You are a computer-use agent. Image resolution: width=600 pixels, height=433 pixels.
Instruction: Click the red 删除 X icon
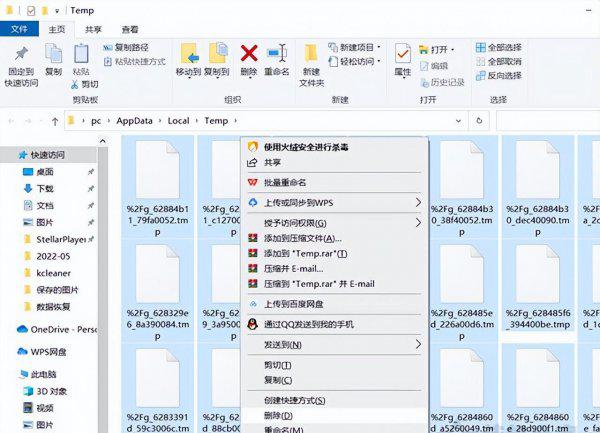pyautogui.click(x=249, y=53)
